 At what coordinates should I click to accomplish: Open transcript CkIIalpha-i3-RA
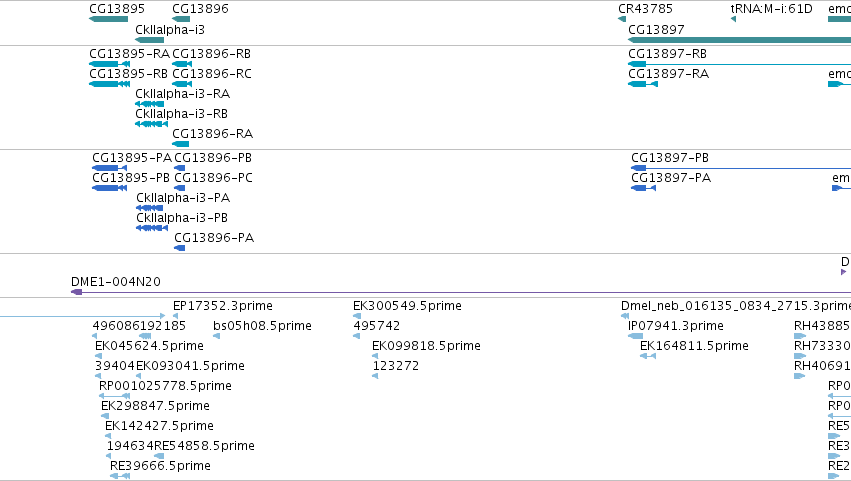pyautogui.click(x=182, y=94)
